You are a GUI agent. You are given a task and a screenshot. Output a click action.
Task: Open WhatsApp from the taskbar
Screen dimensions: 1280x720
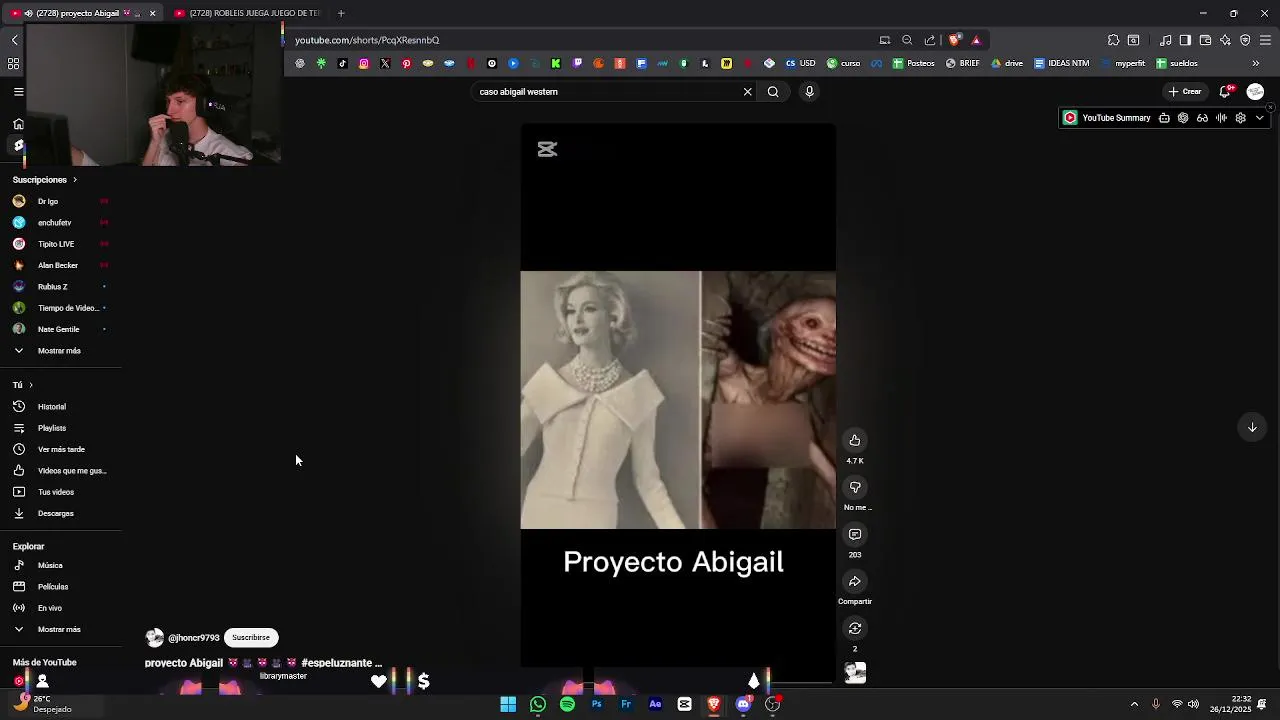coord(538,704)
